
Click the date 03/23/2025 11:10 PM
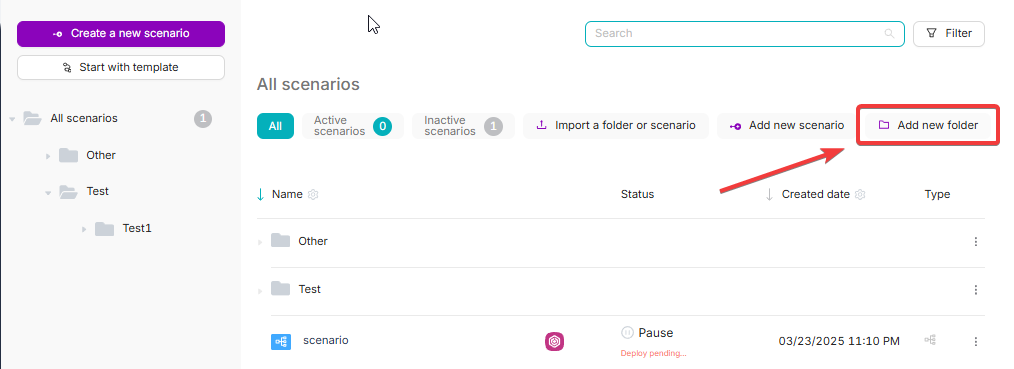click(839, 341)
